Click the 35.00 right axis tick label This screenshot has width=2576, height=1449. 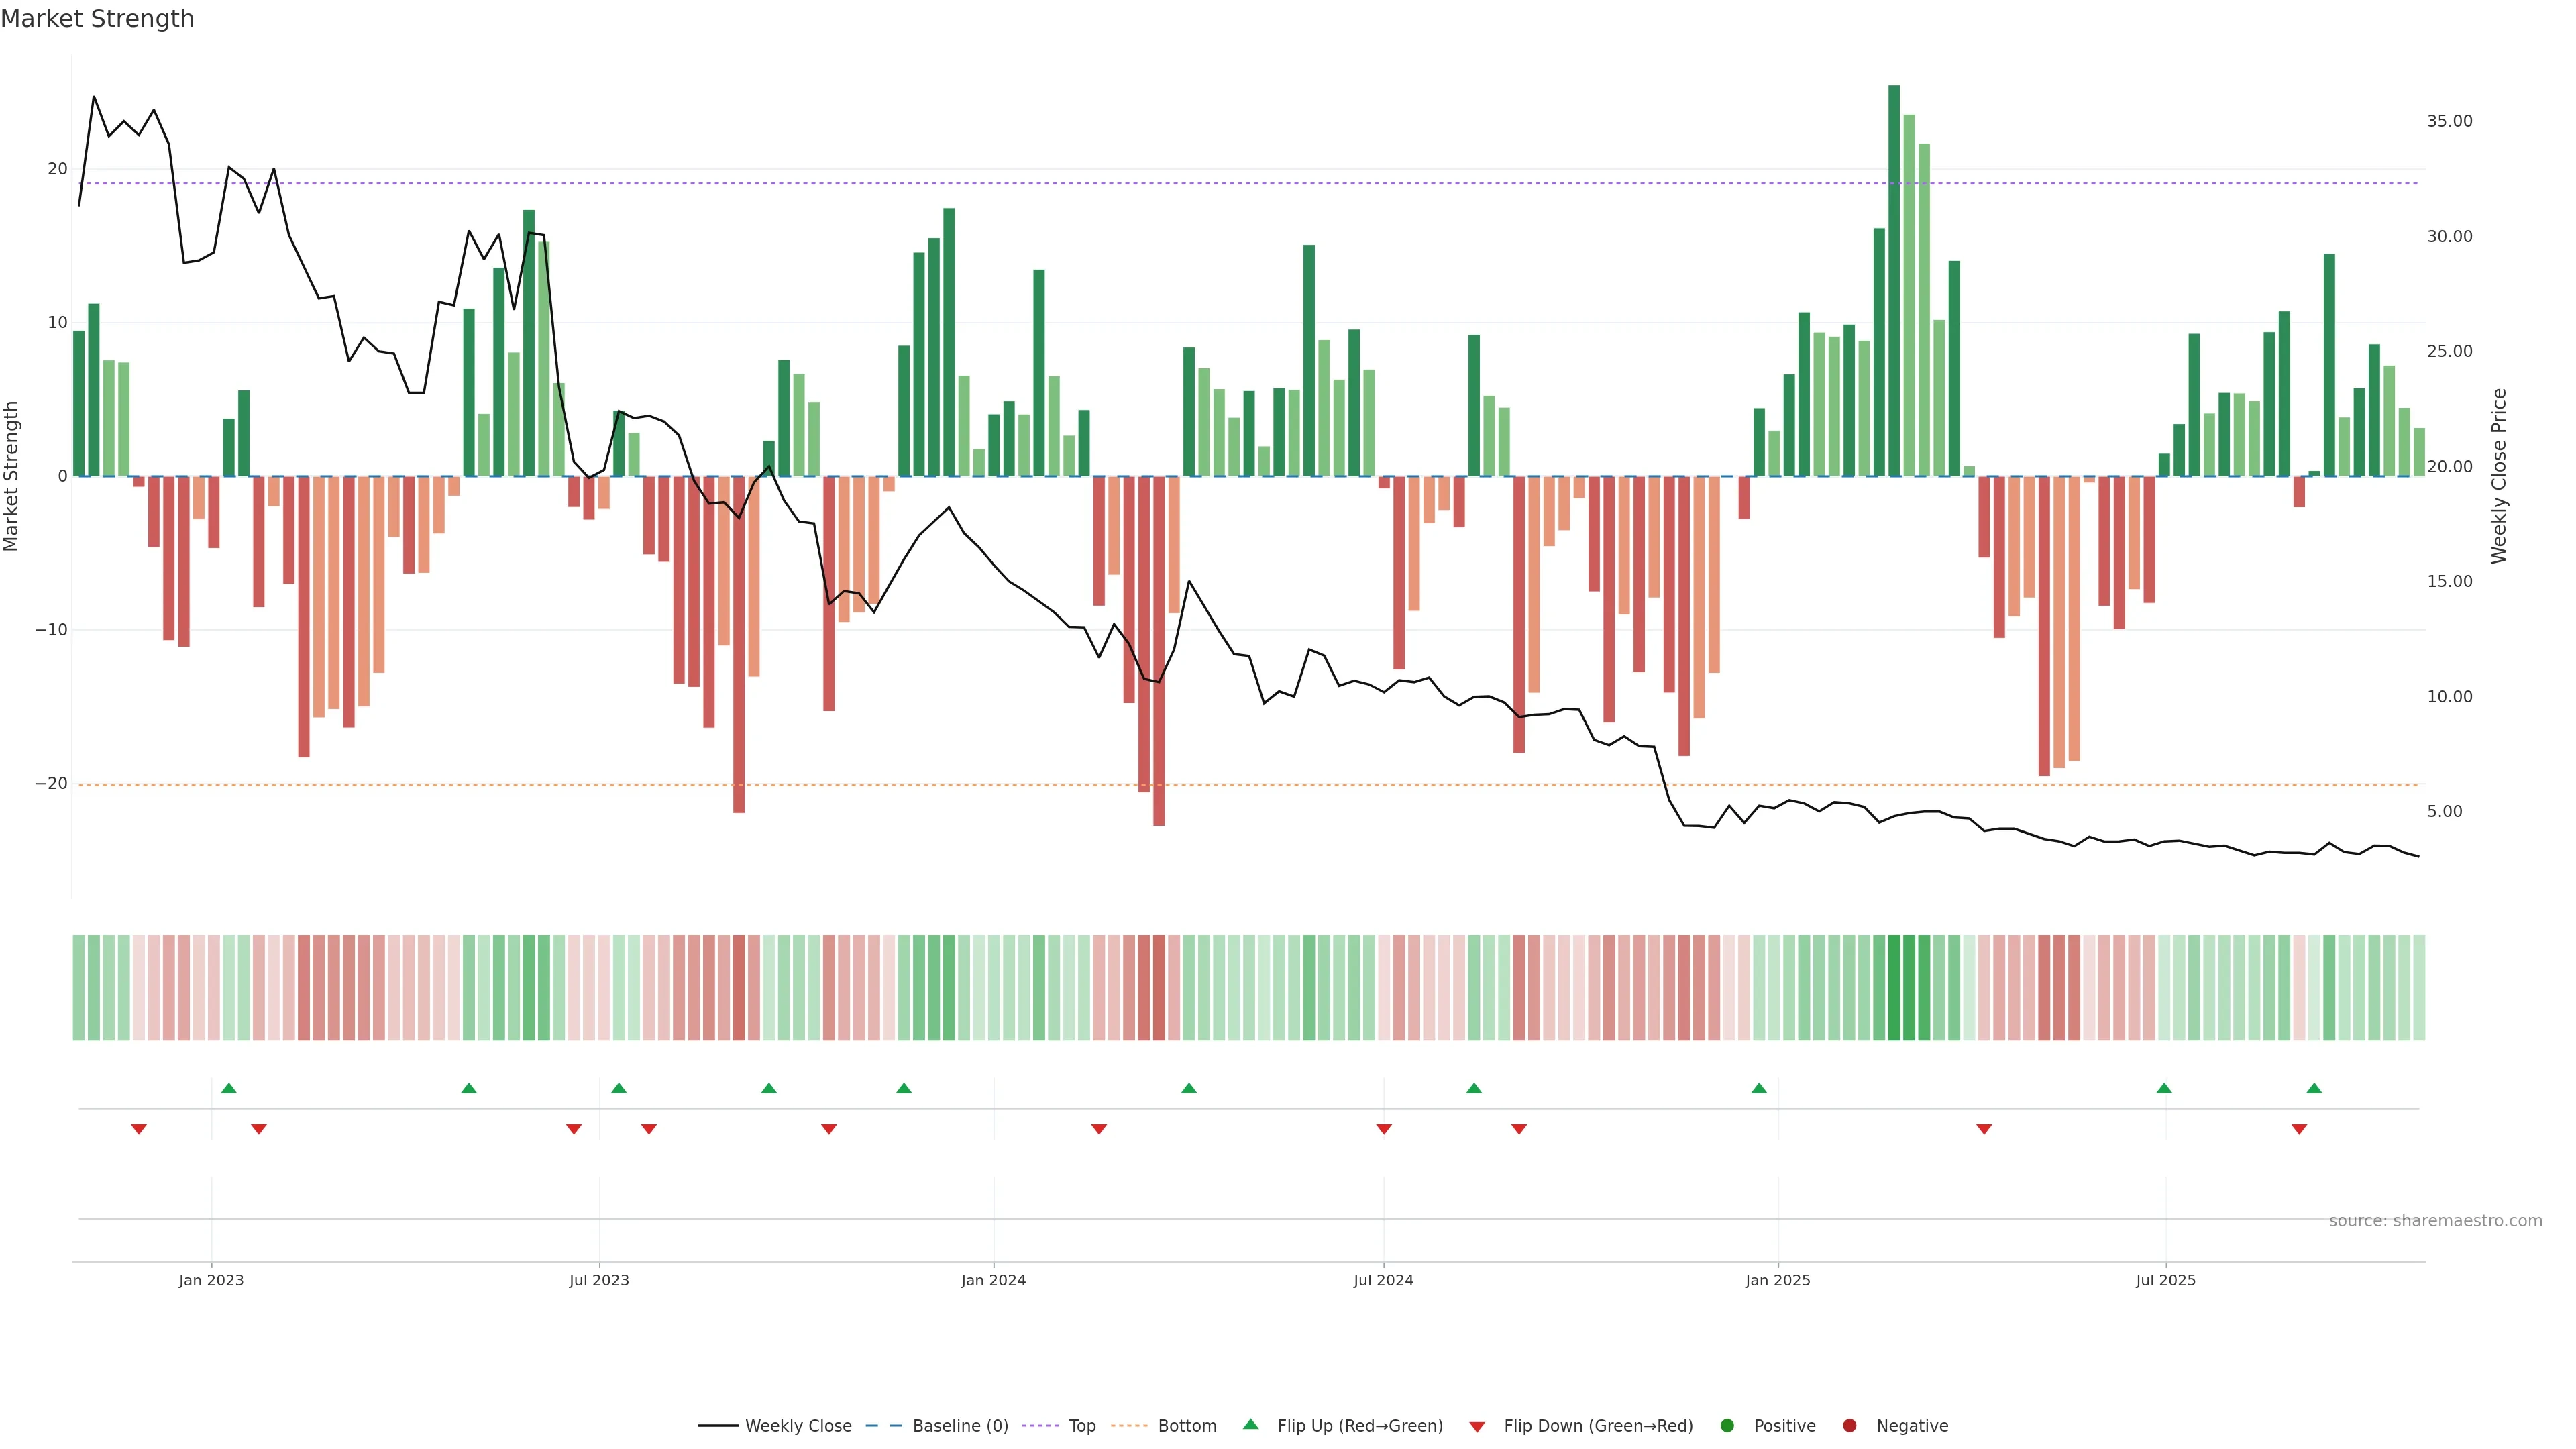click(x=2449, y=121)
